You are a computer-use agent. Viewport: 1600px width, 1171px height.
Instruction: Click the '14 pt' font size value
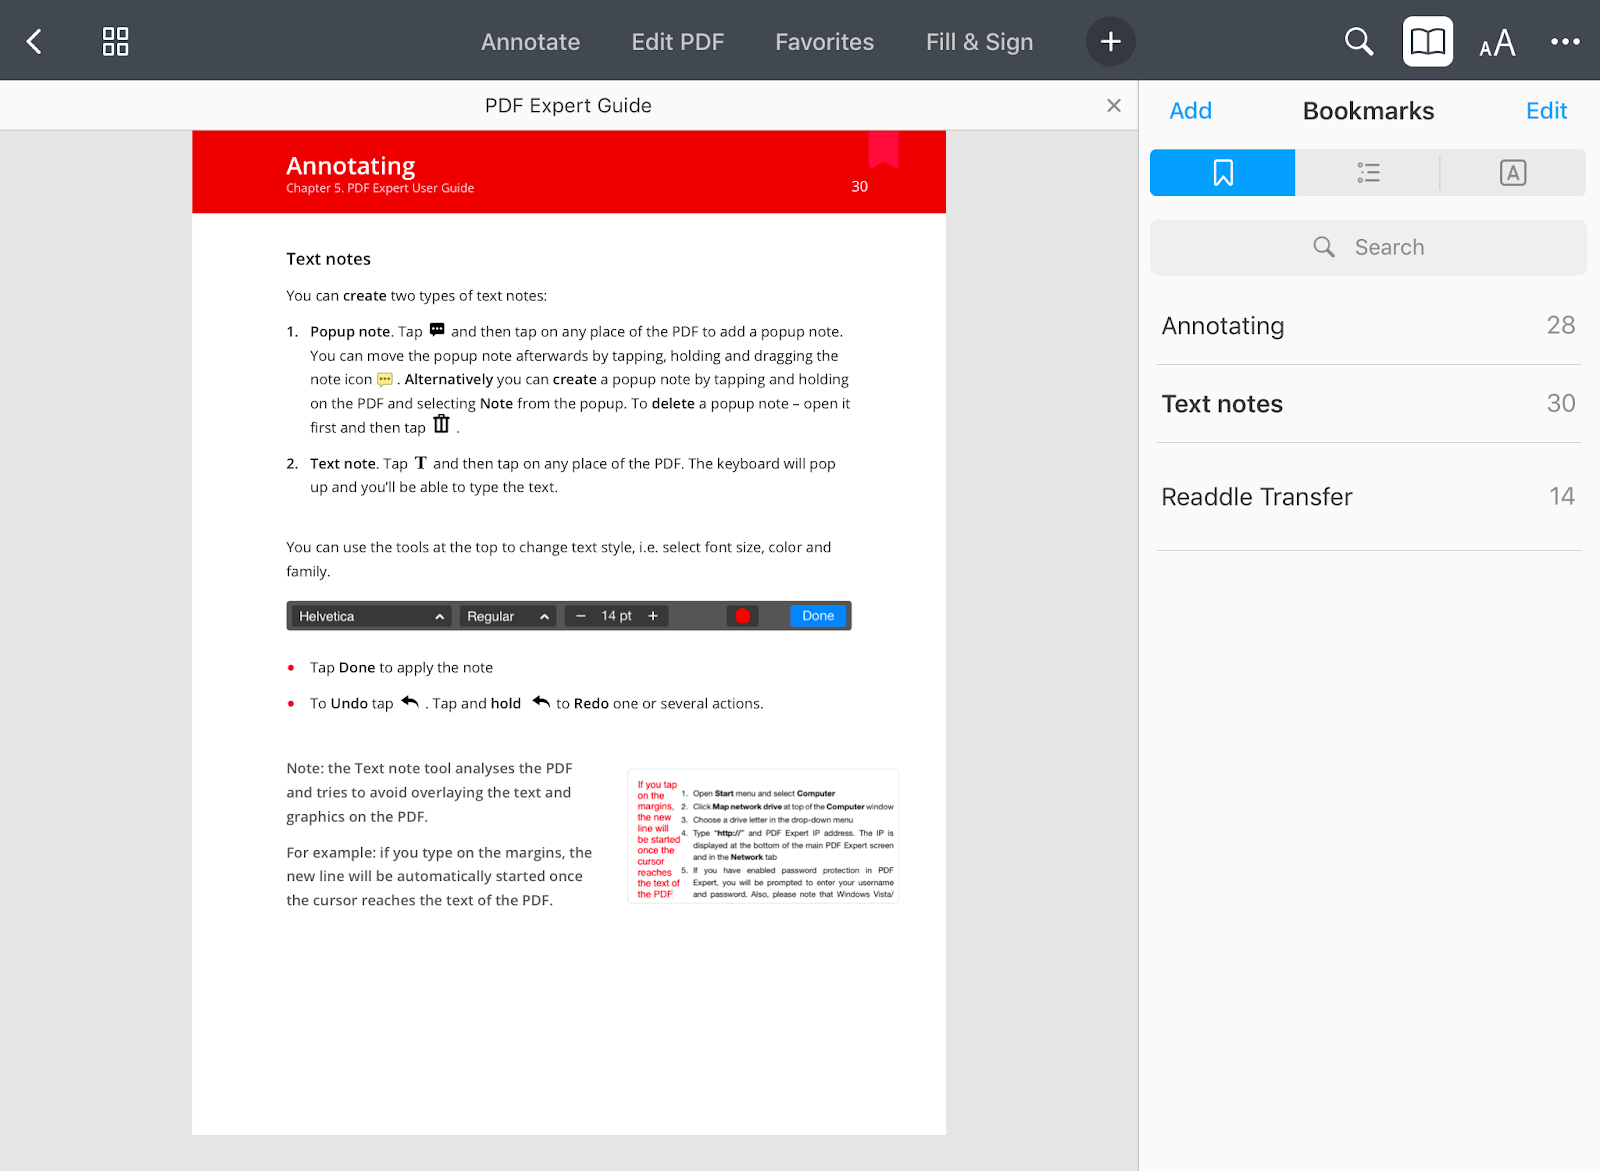click(x=616, y=616)
